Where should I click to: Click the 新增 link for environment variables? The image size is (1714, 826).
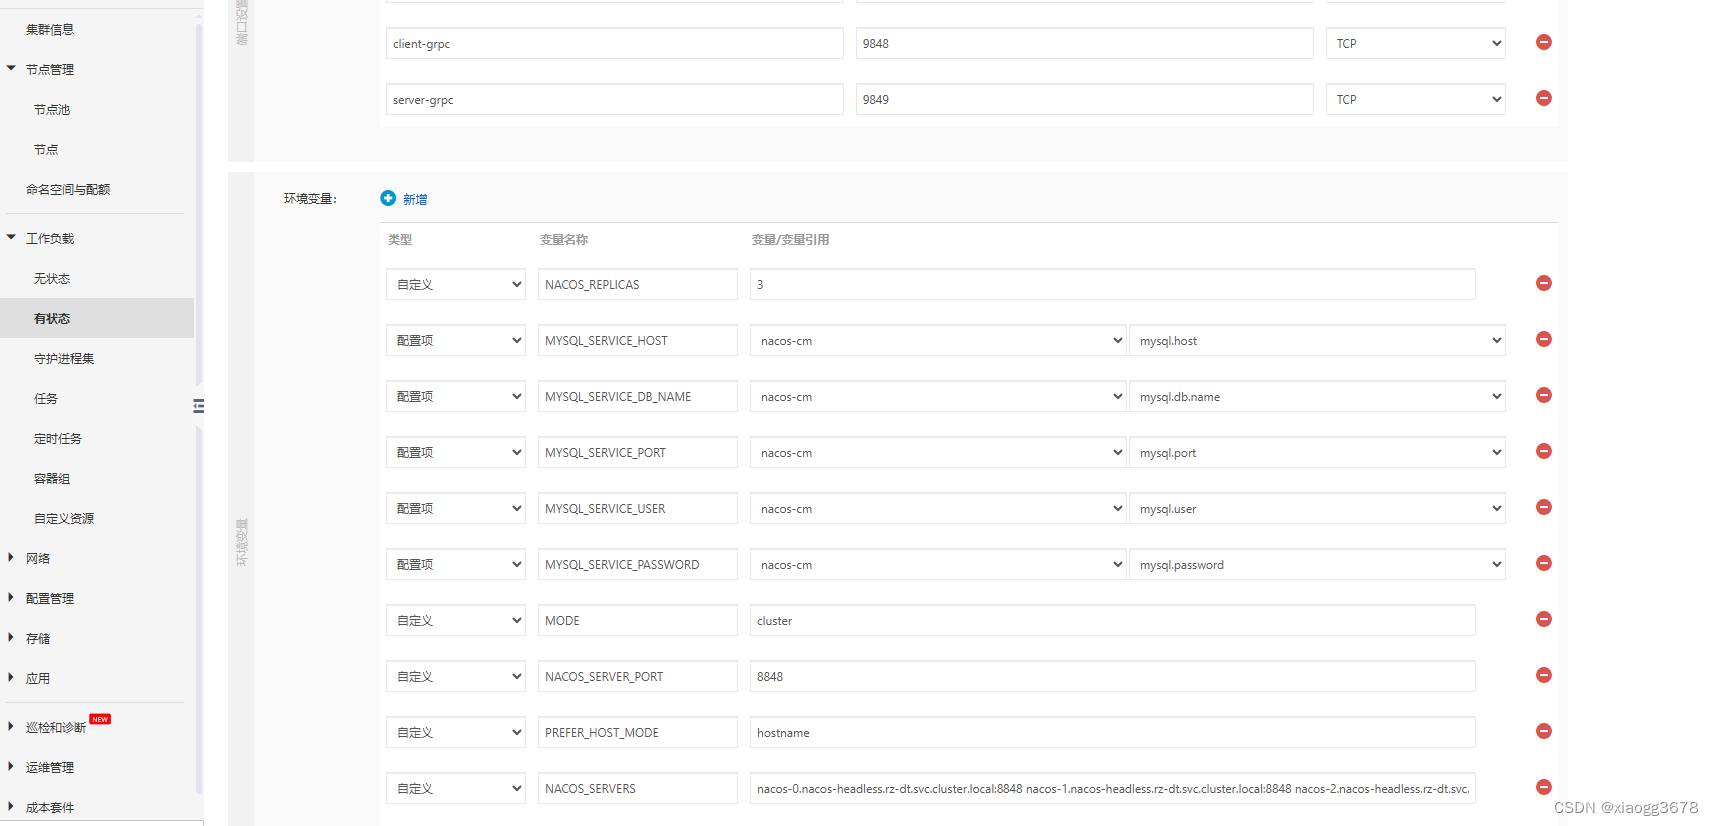coord(415,199)
